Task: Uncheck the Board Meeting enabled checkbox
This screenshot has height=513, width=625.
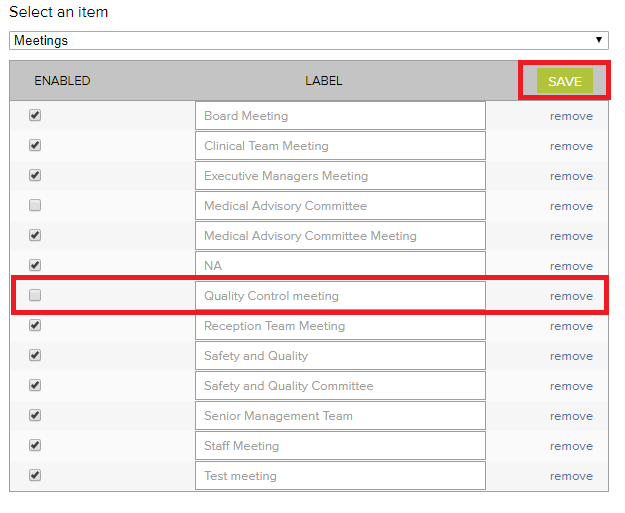Action: coord(35,116)
